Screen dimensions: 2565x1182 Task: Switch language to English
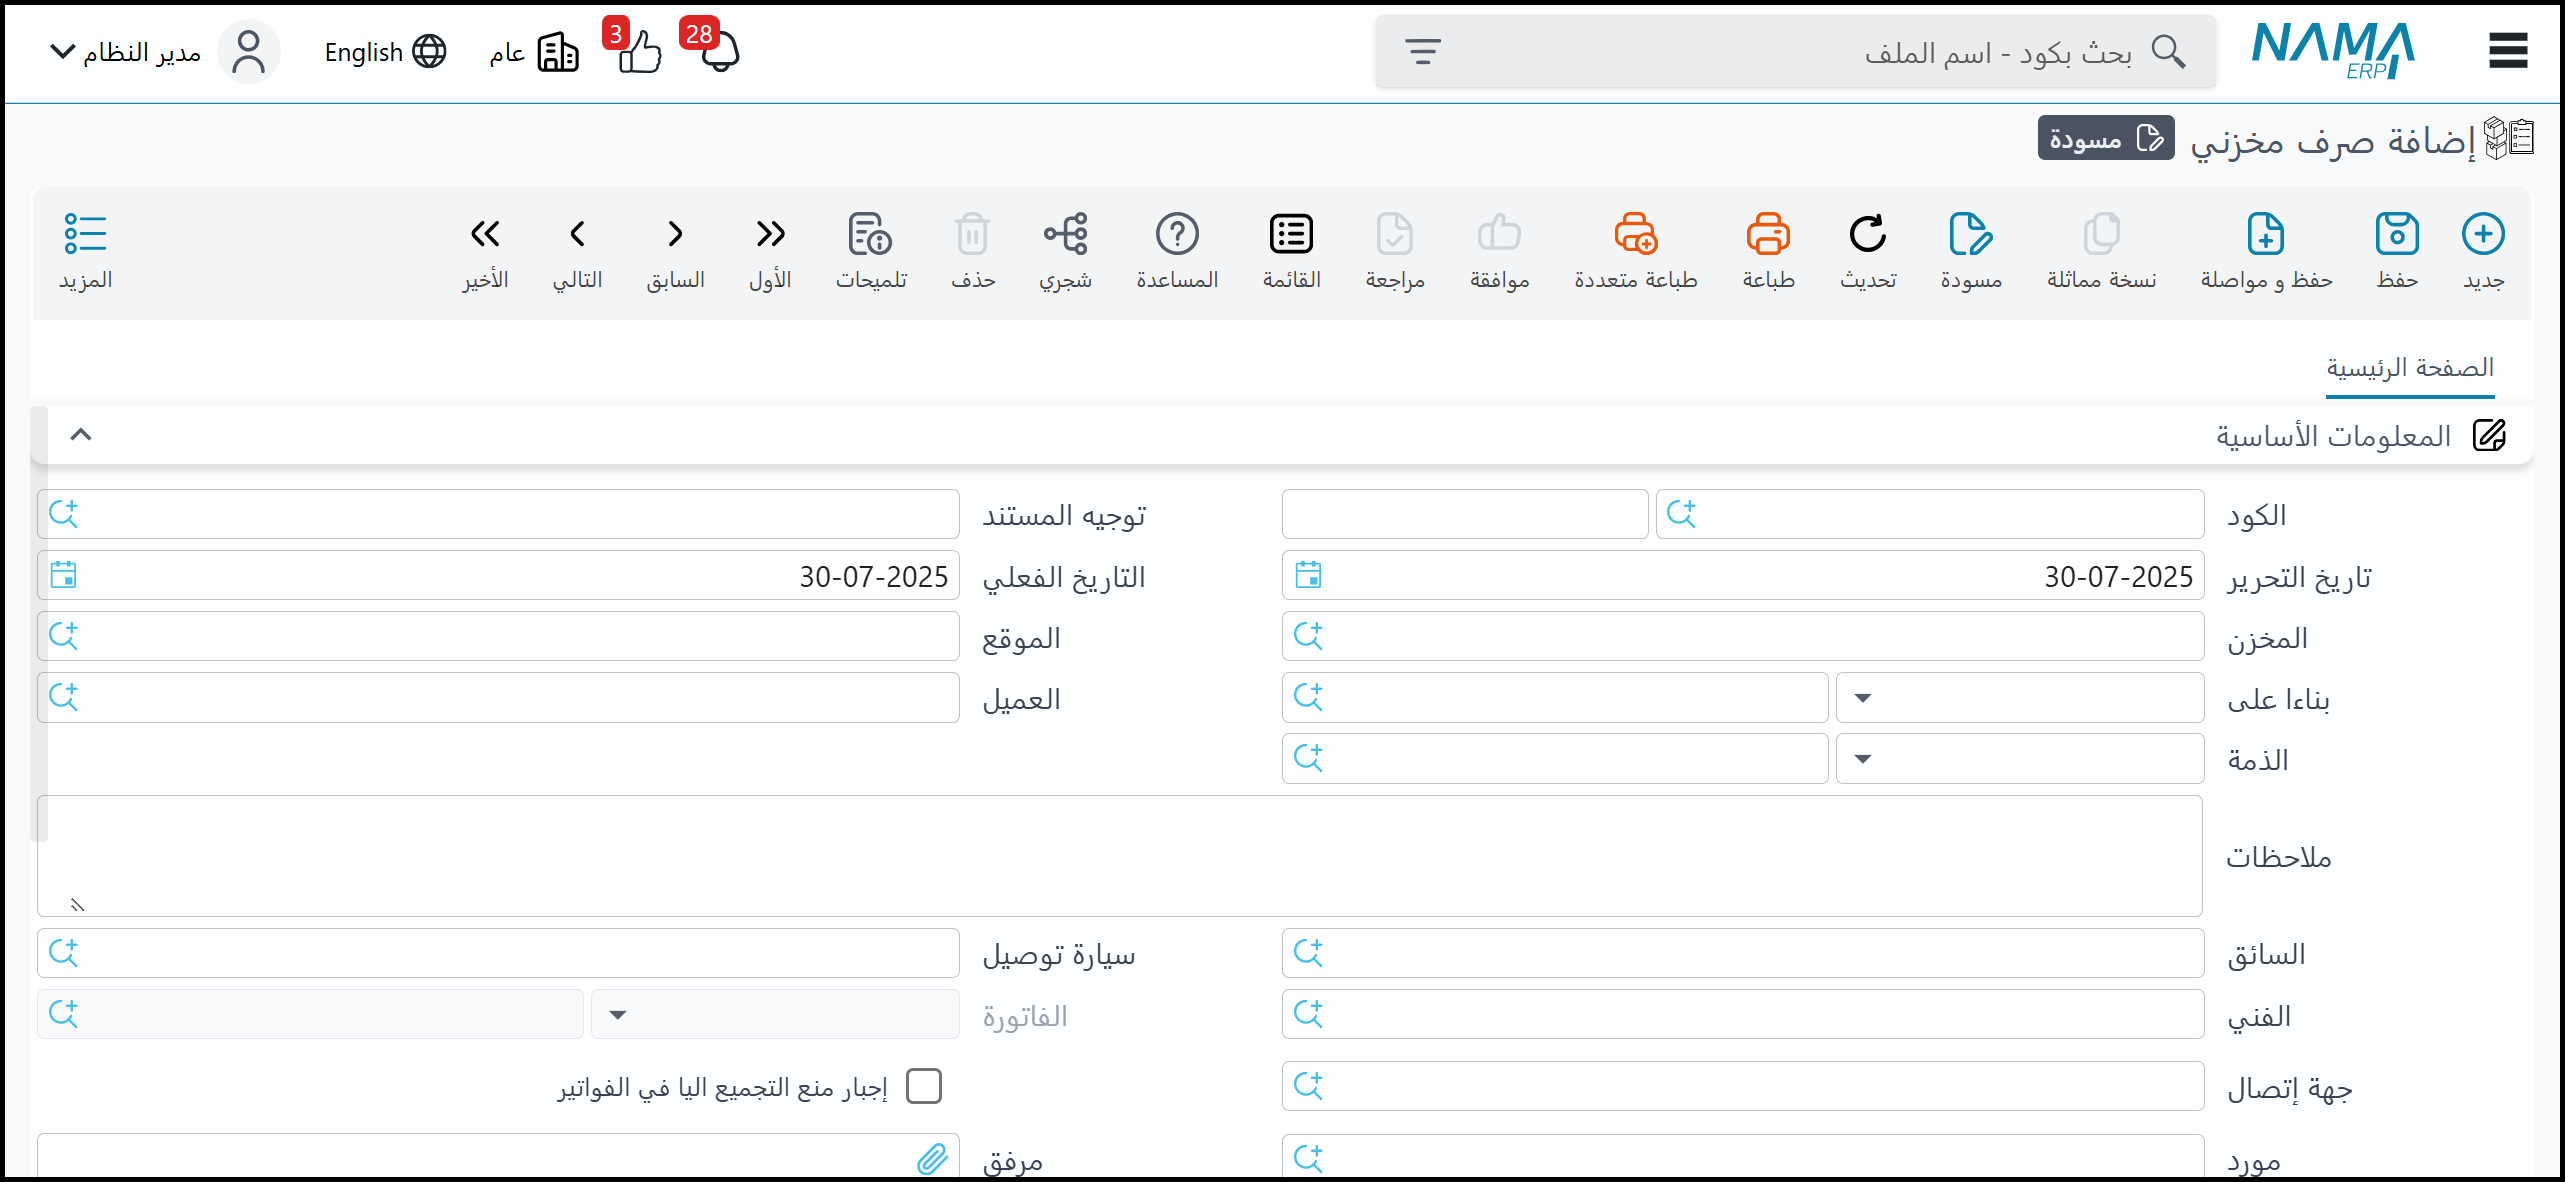click(x=385, y=52)
